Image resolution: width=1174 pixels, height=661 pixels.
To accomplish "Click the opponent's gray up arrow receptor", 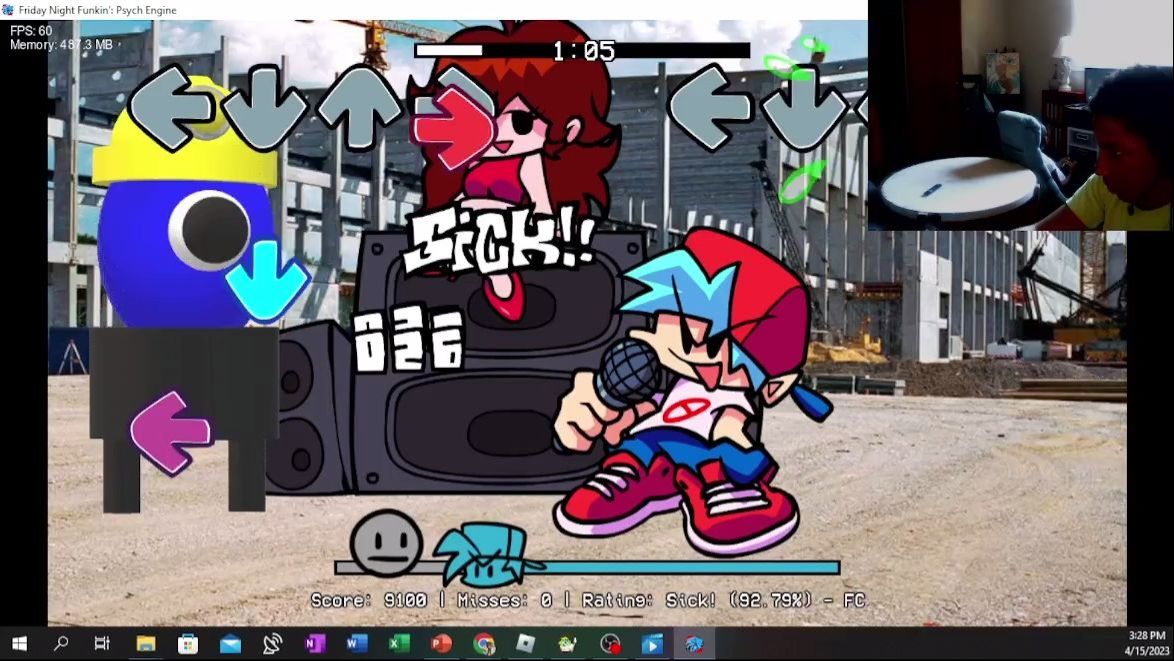I will tap(360, 107).
